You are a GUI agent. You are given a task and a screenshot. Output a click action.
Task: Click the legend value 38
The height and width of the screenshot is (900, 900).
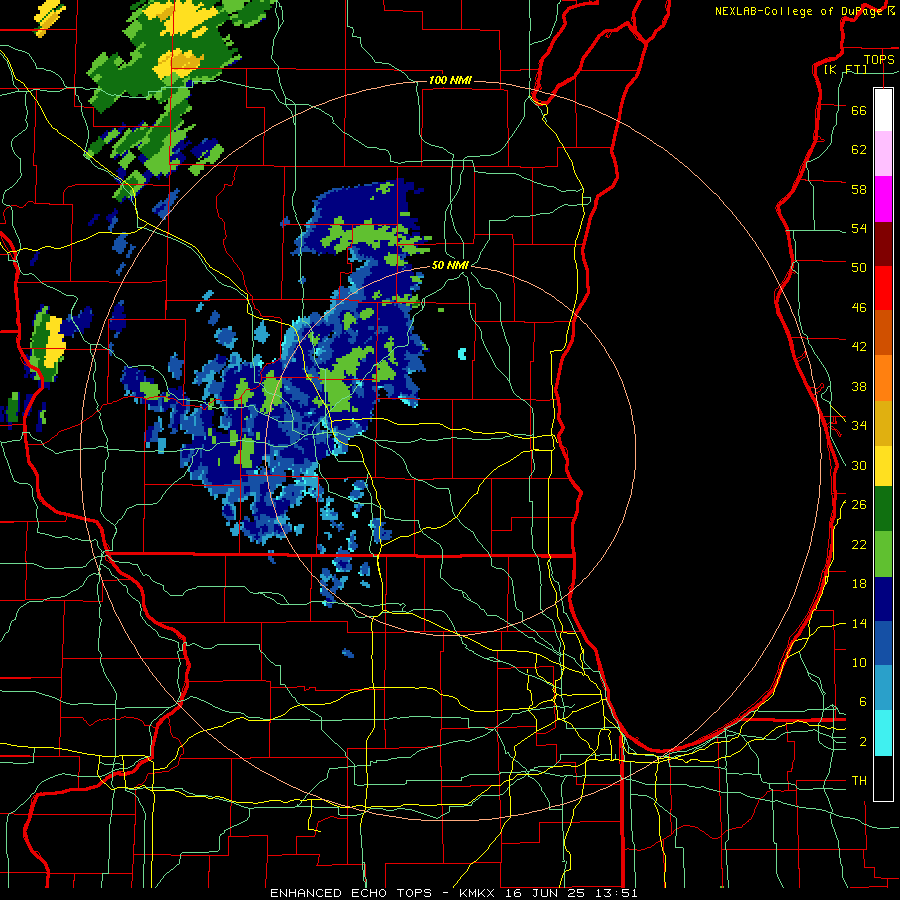tap(859, 386)
